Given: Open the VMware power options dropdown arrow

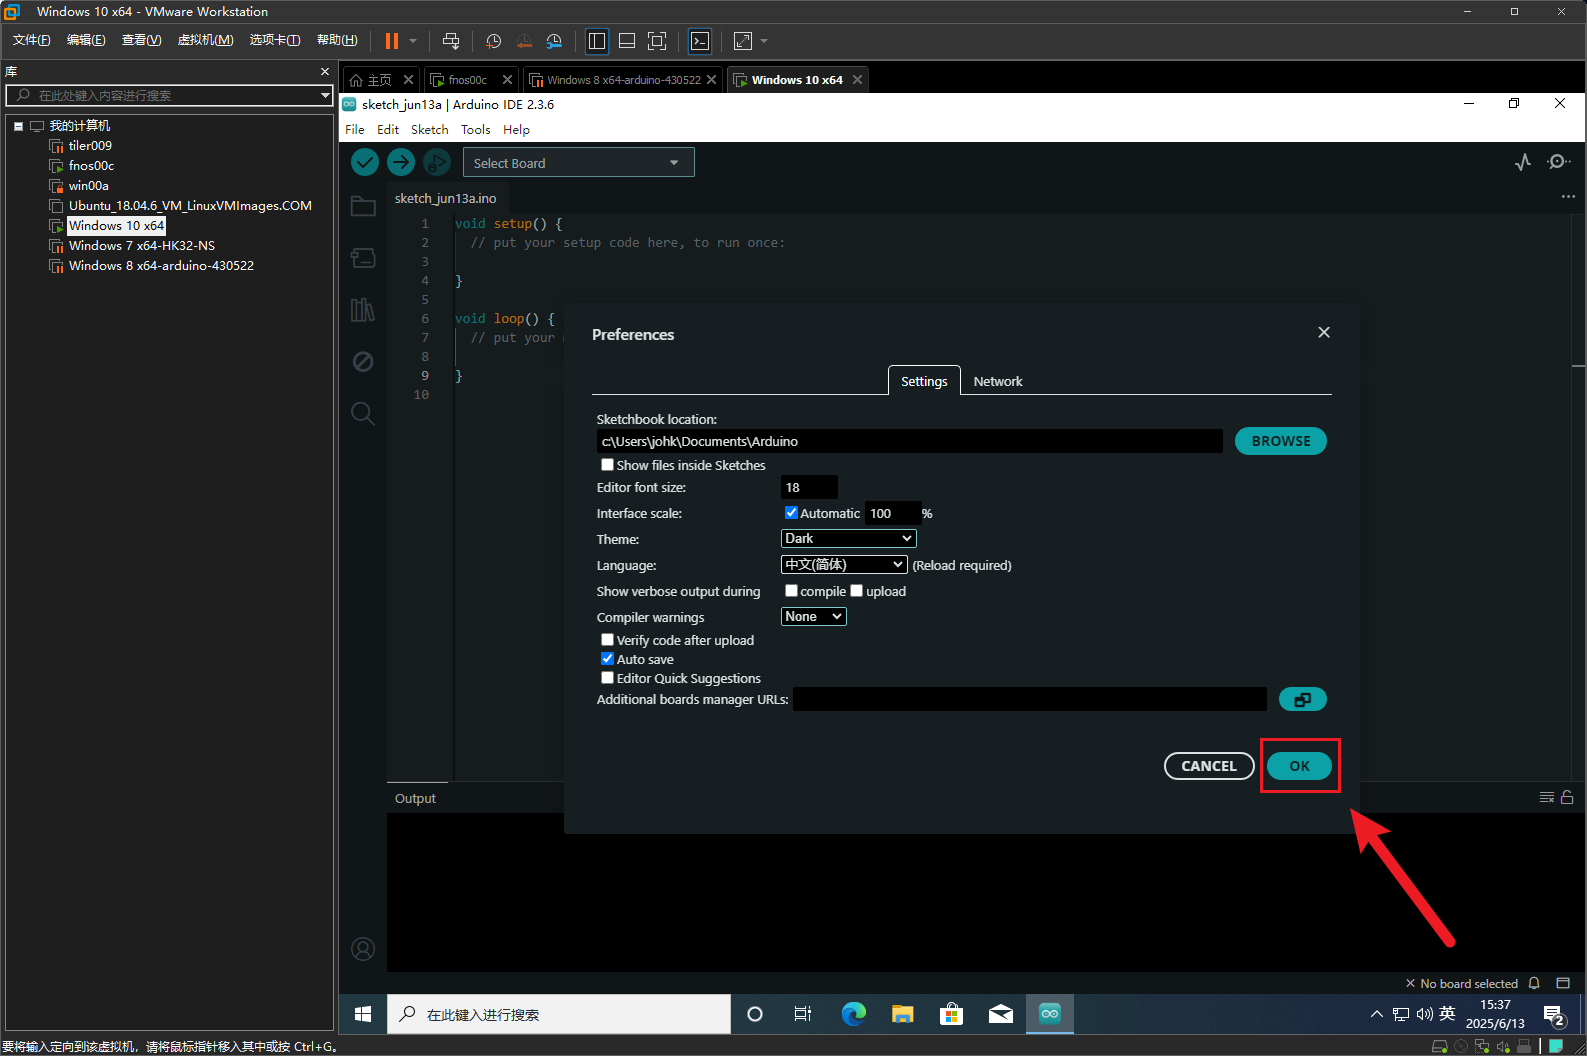Looking at the screenshot, I should [413, 41].
